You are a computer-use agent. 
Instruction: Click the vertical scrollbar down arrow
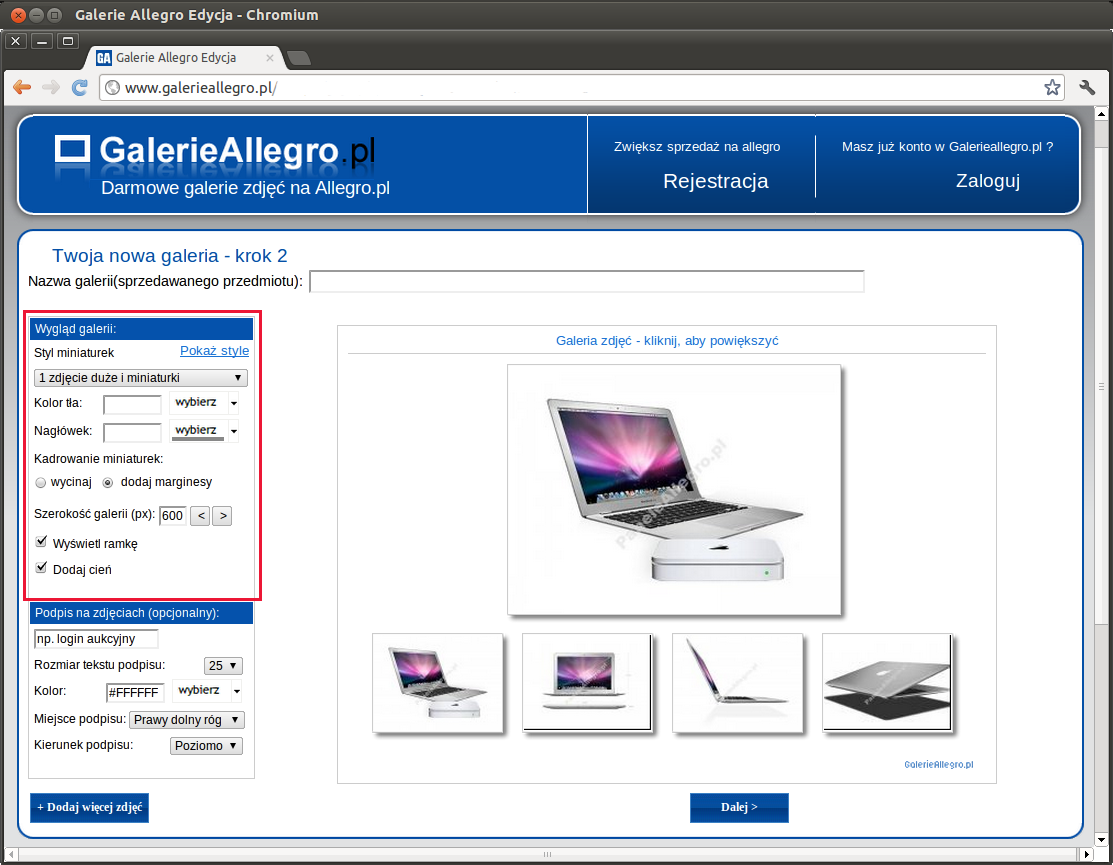(1102, 840)
